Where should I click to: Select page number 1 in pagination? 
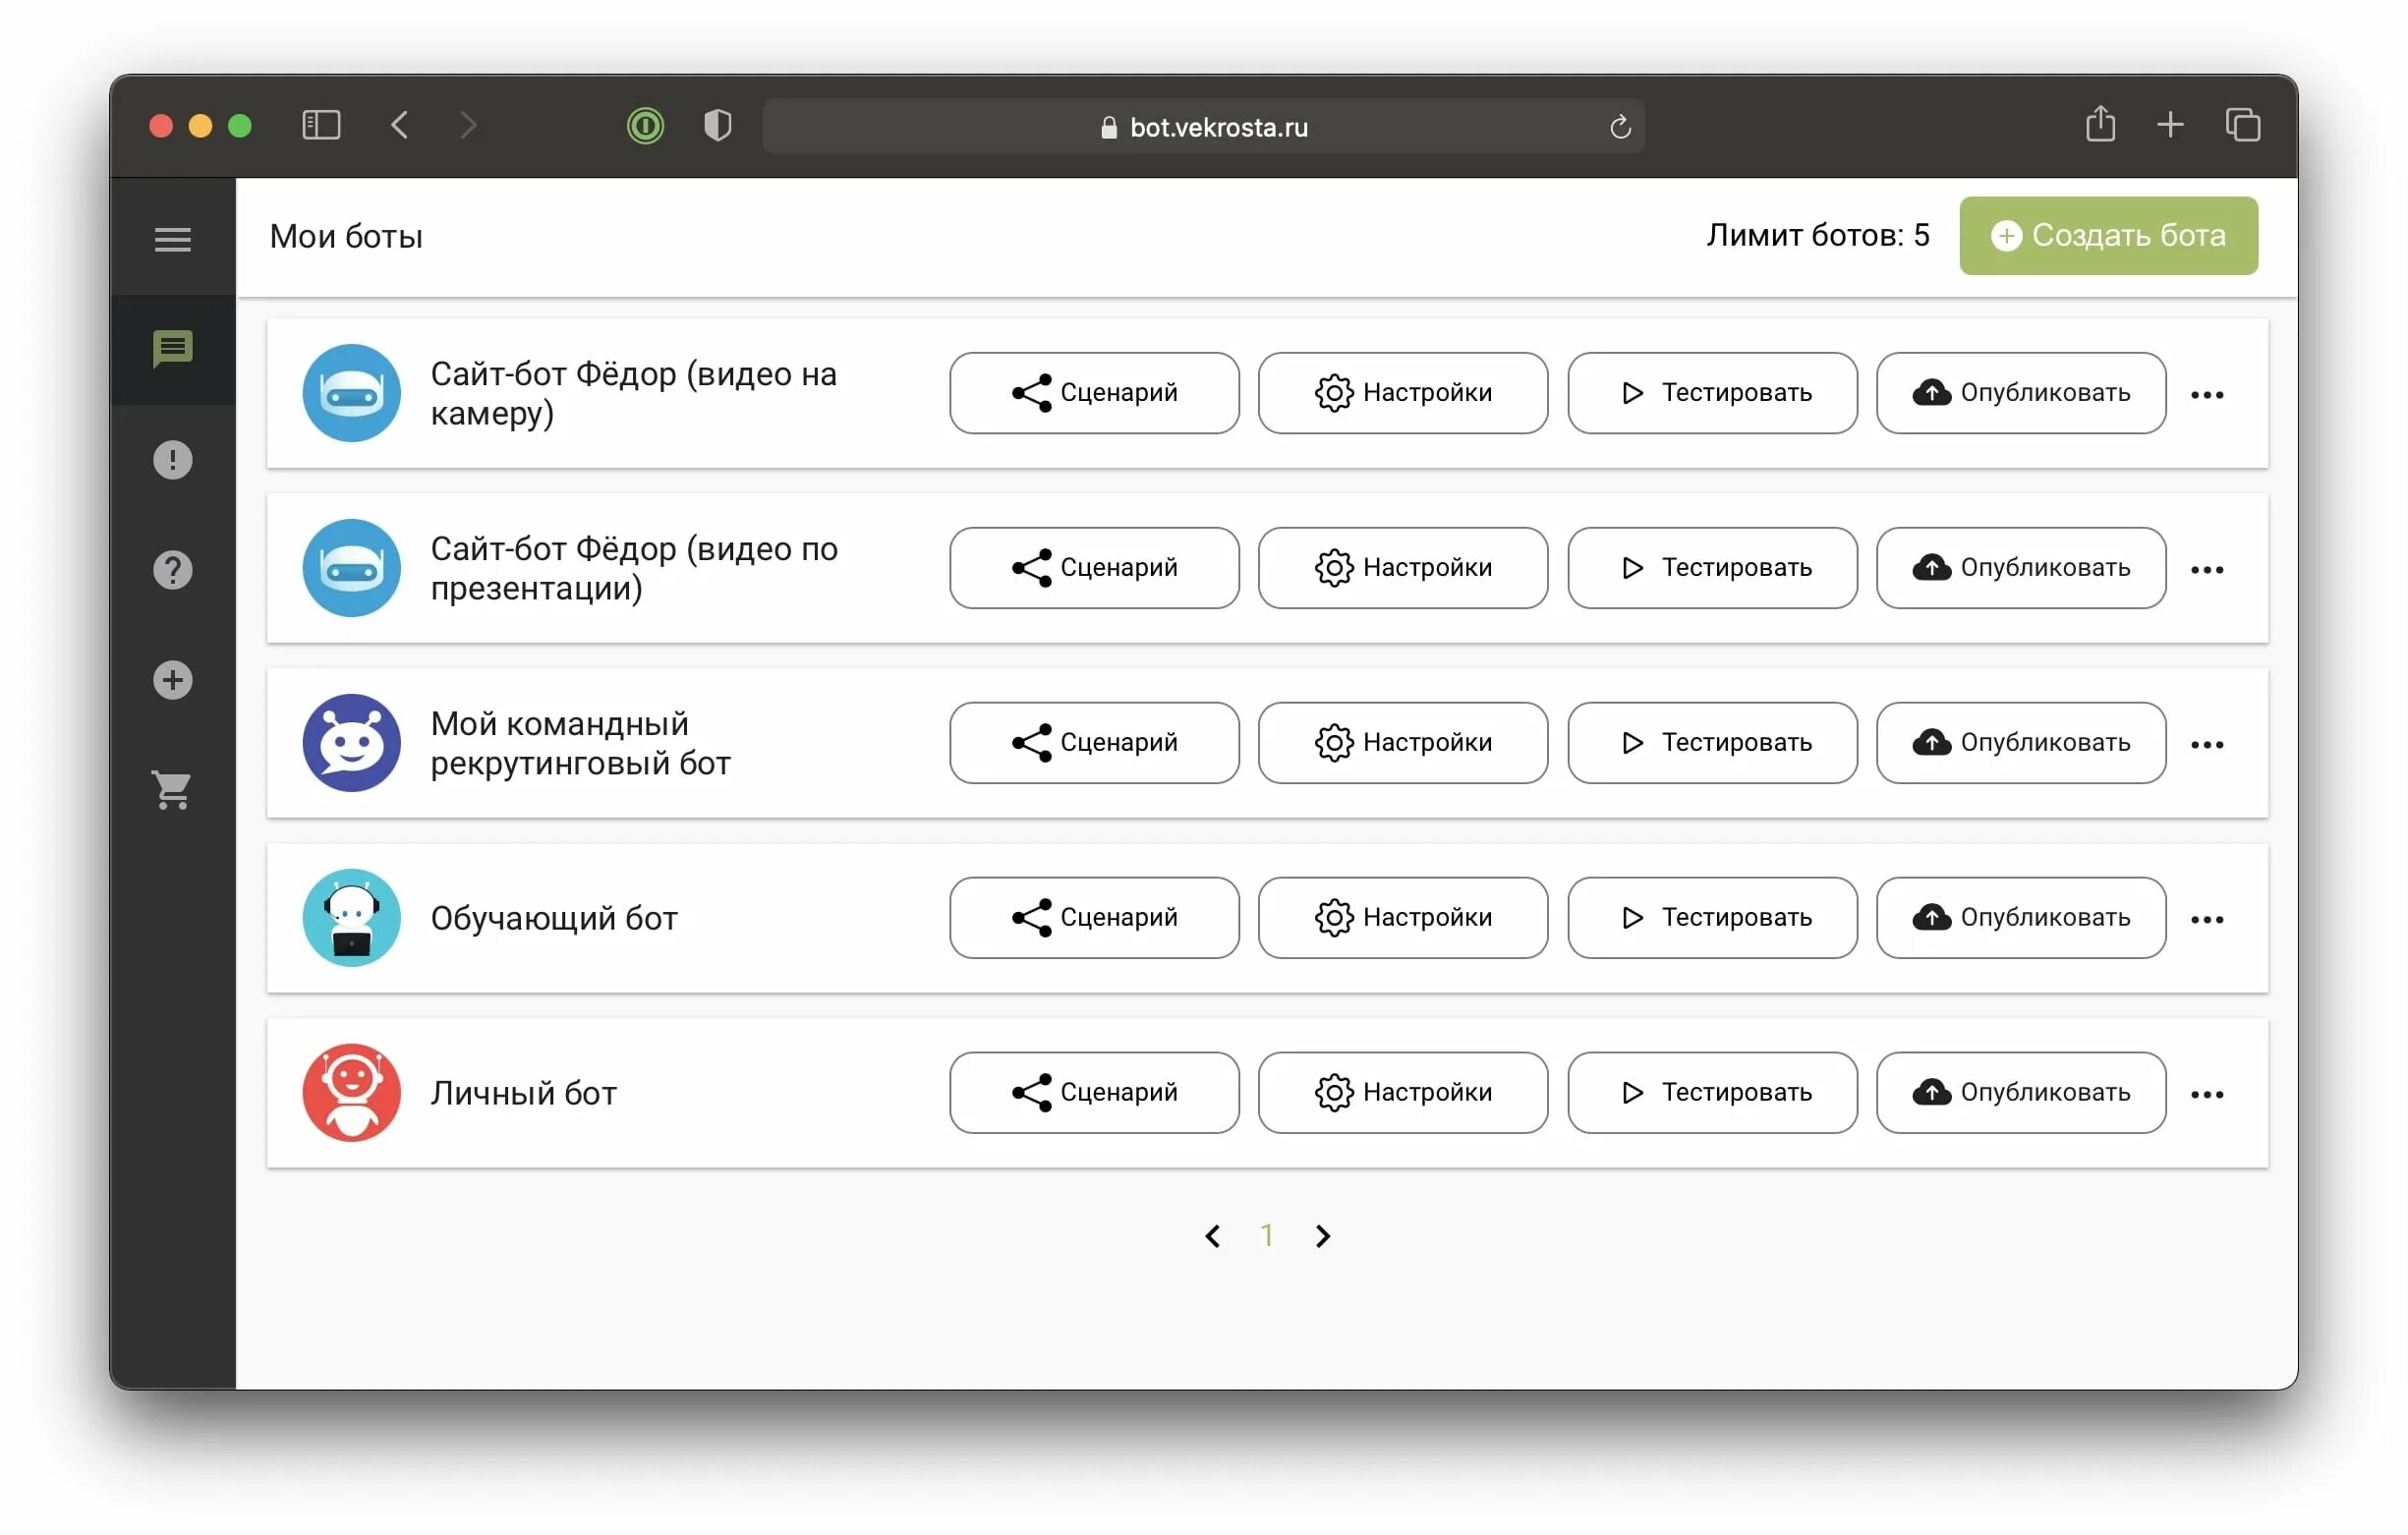point(1267,1237)
